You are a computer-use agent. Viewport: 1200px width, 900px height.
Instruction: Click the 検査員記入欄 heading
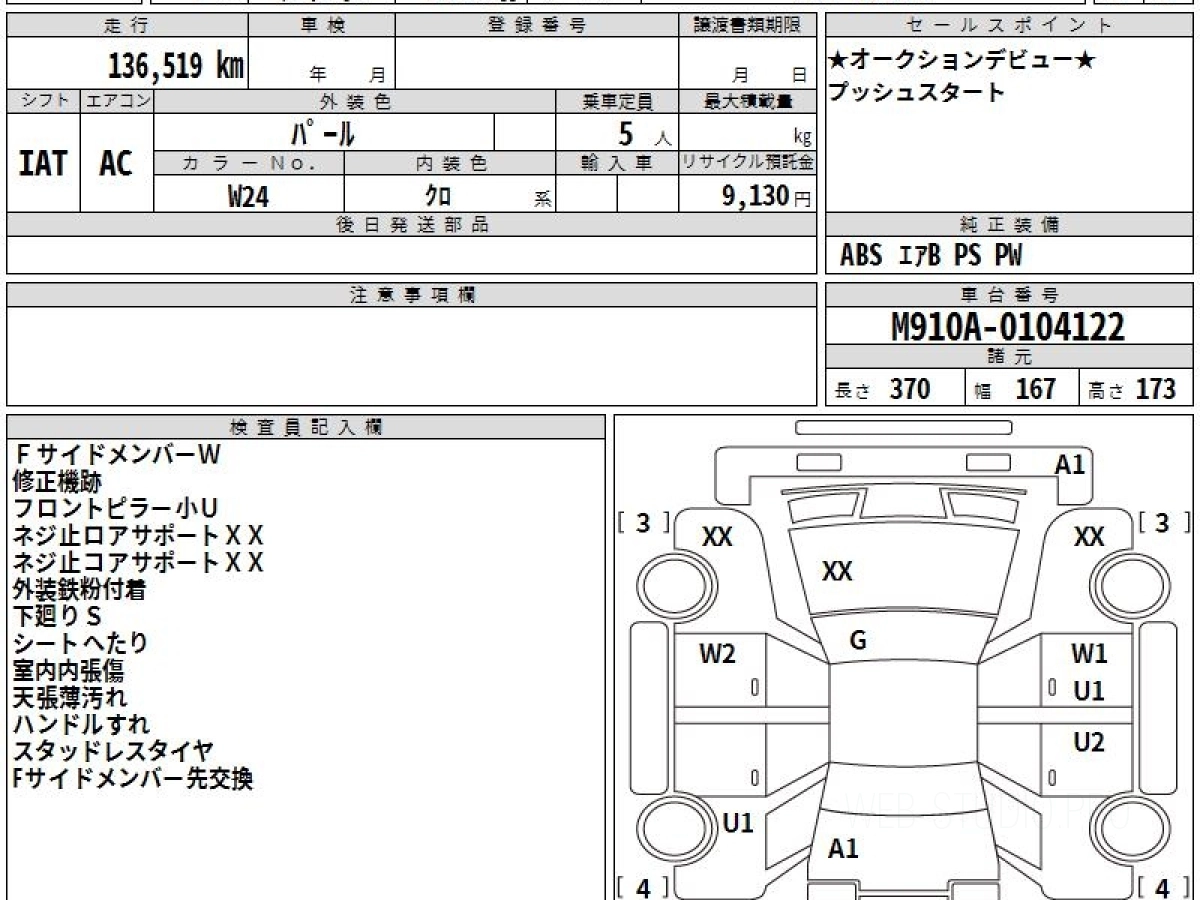click(306, 427)
